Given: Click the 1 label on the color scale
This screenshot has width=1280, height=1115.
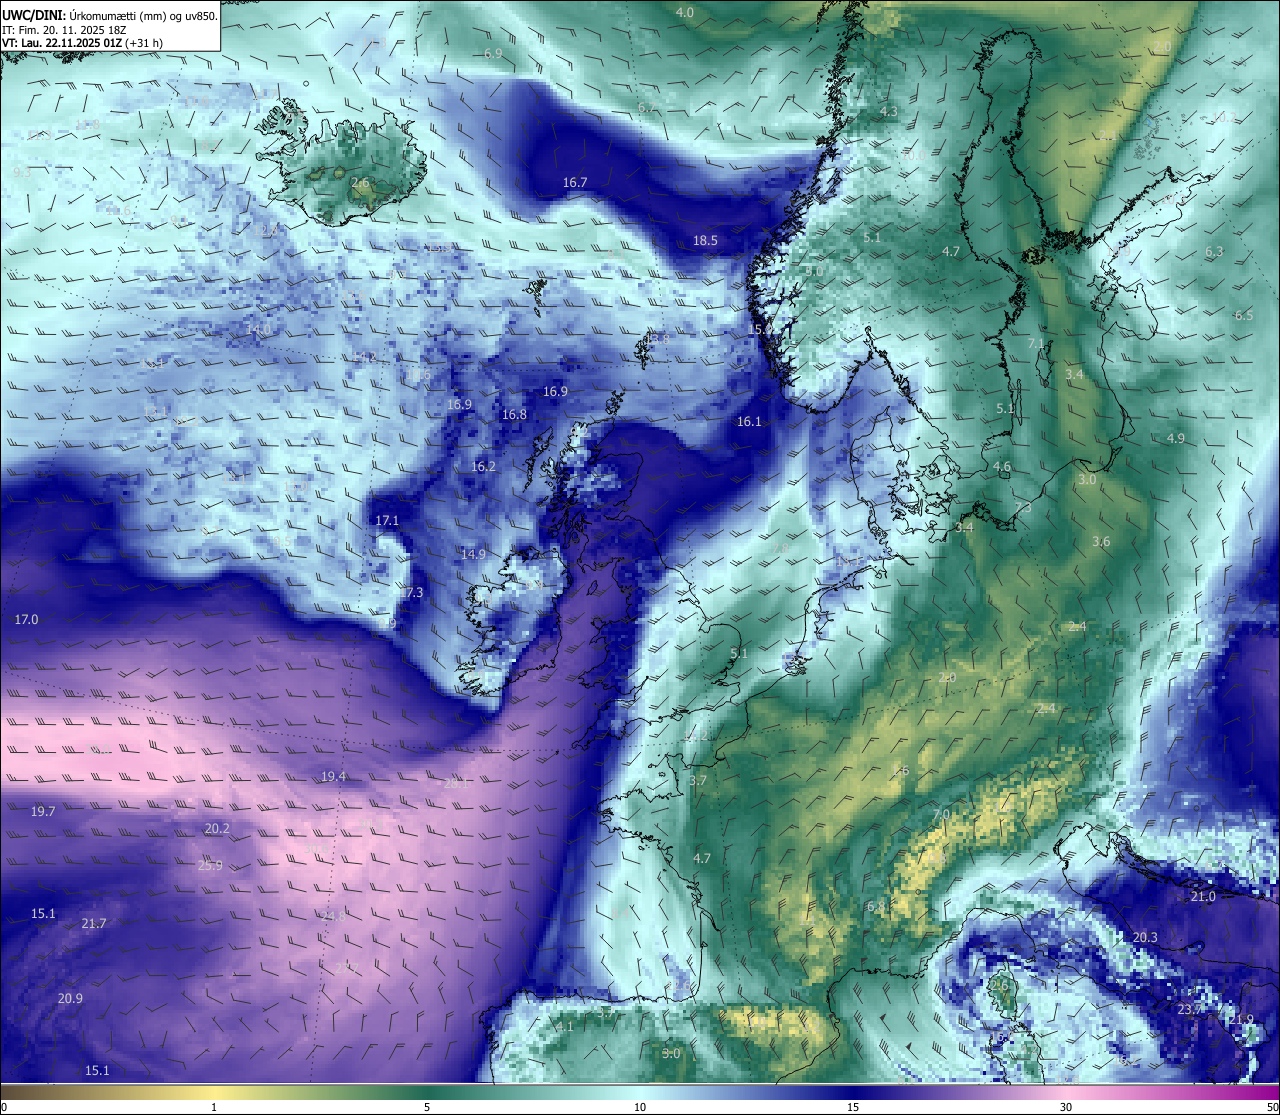Looking at the screenshot, I should point(214,1107).
